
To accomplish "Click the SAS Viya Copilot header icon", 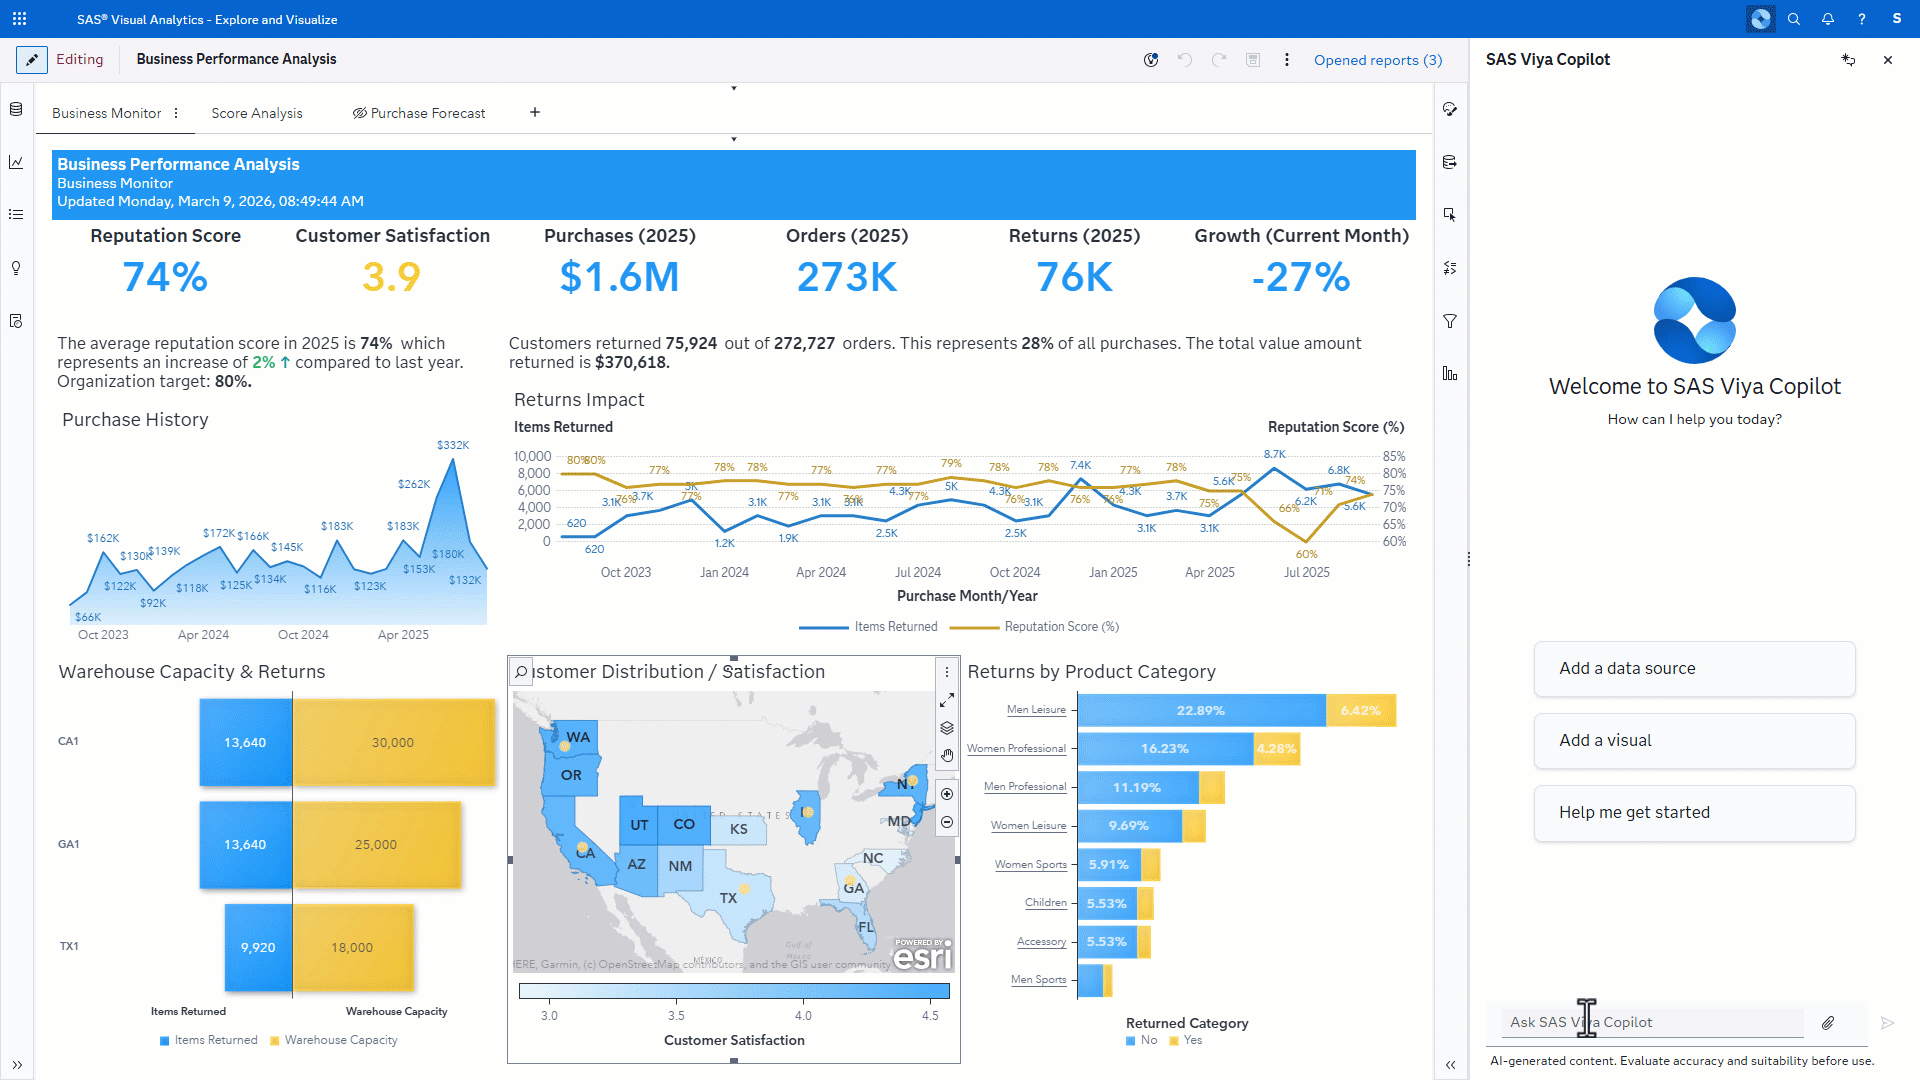I will pyautogui.click(x=1760, y=19).
